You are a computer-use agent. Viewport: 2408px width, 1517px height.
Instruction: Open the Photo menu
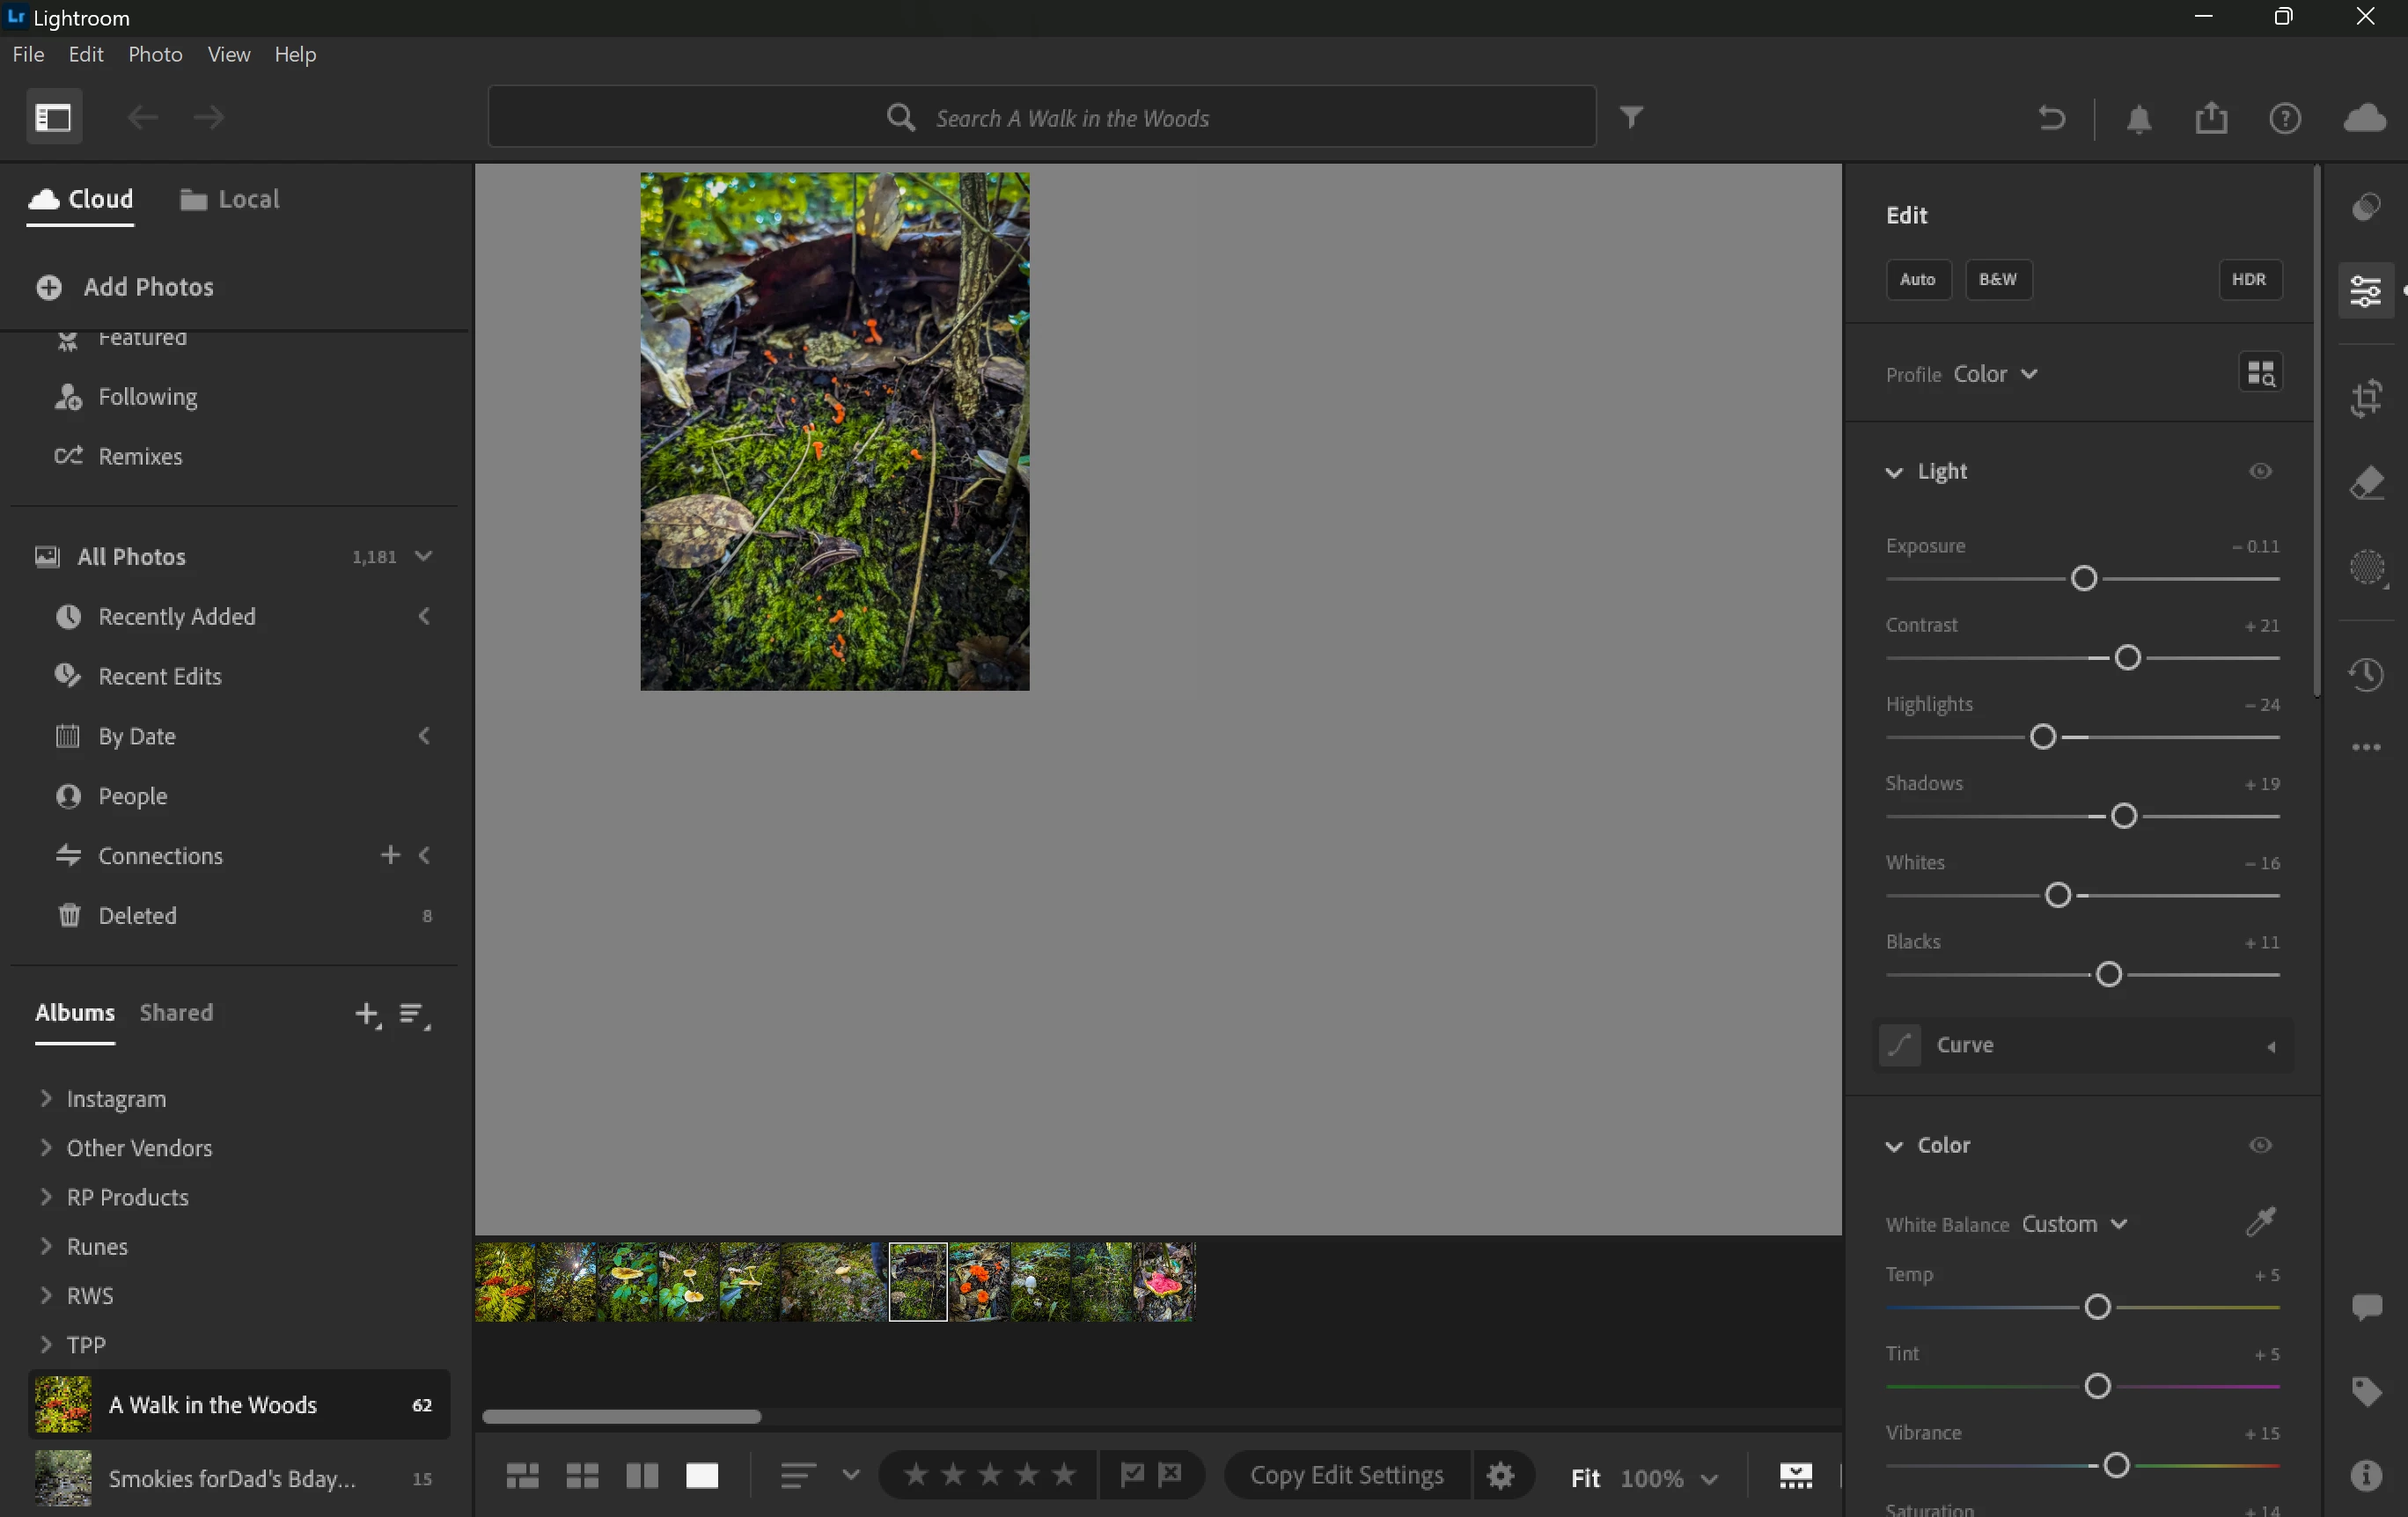pyautogui.click(x=155, y=54)
